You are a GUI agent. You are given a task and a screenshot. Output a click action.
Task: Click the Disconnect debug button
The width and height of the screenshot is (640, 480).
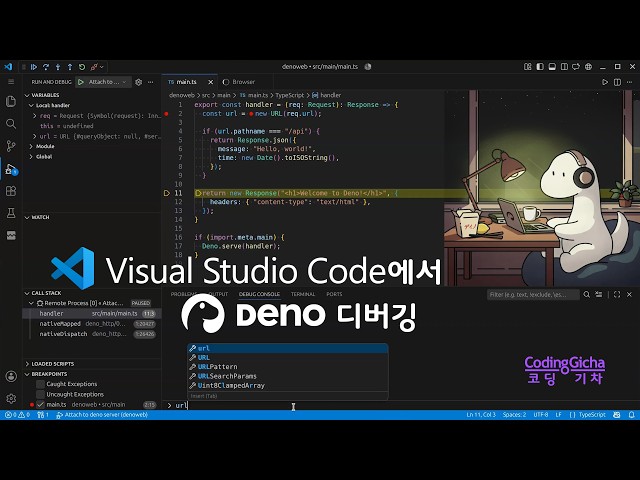[x=94, y=67]
